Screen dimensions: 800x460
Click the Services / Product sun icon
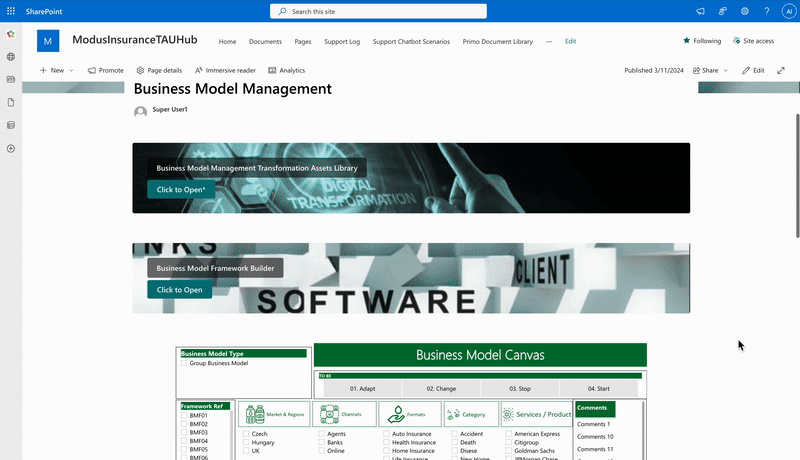[508, 414]
